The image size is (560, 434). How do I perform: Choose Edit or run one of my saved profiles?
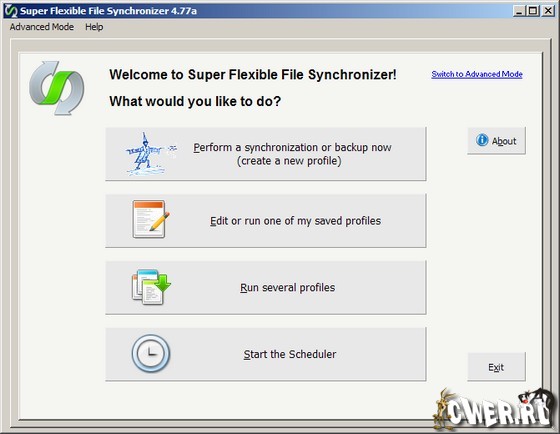[x=266, y=221]
